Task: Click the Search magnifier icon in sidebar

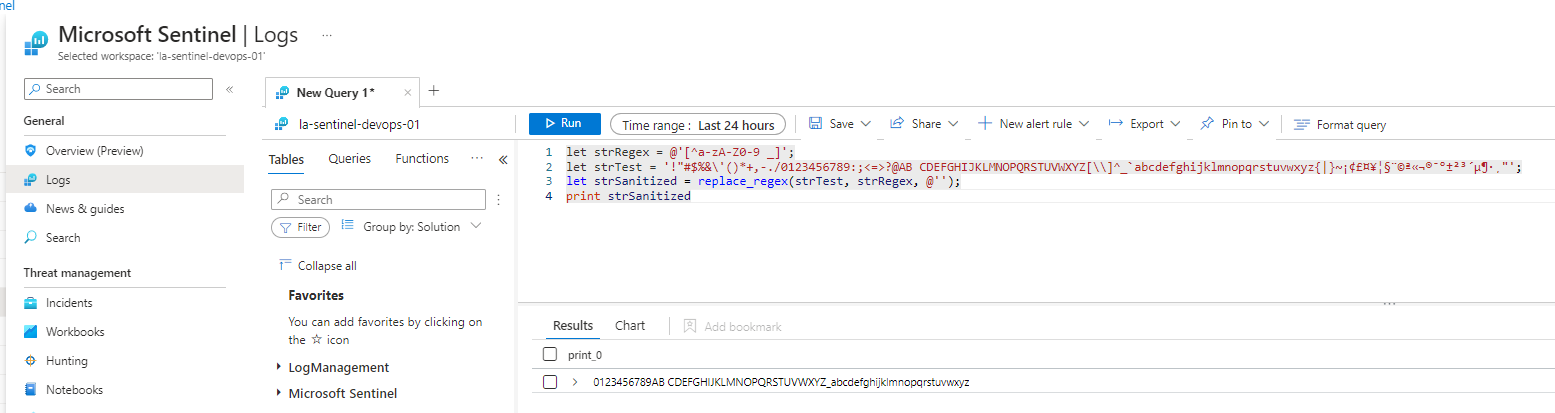Action: 31,238
